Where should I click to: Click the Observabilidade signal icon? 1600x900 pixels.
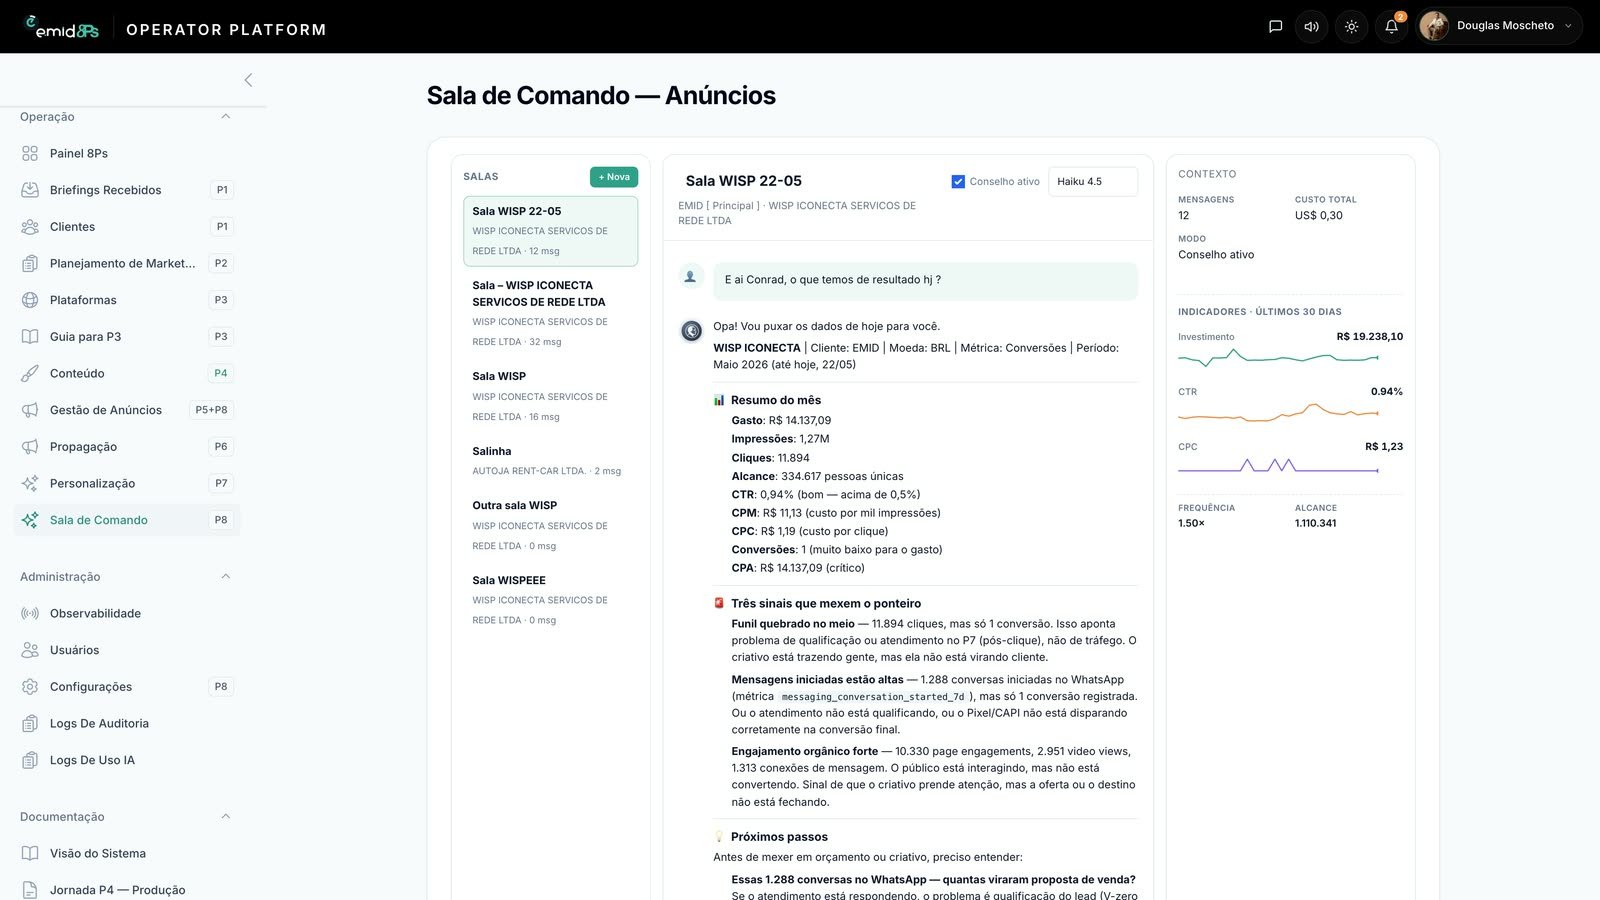point(30,613)
